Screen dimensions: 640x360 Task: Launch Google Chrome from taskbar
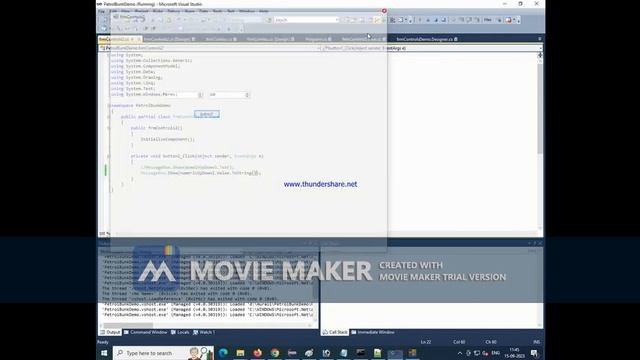coord(275,353)
